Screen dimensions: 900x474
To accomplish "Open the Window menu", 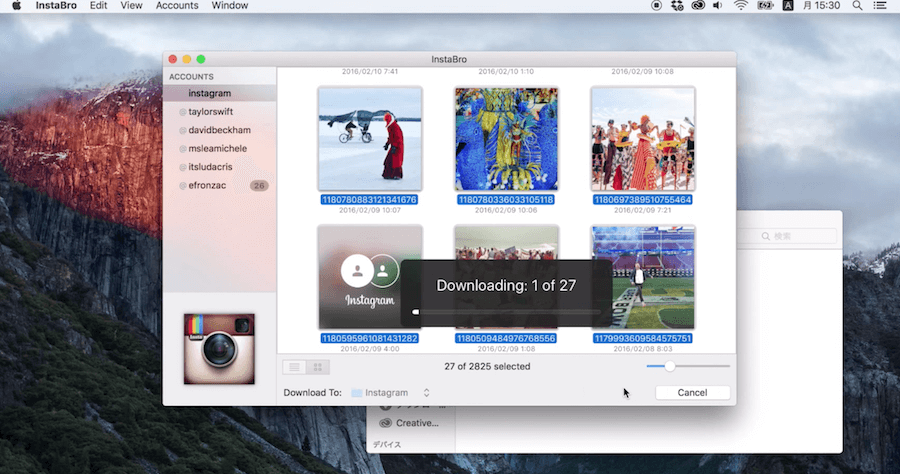I will click(x=230, y=6).
